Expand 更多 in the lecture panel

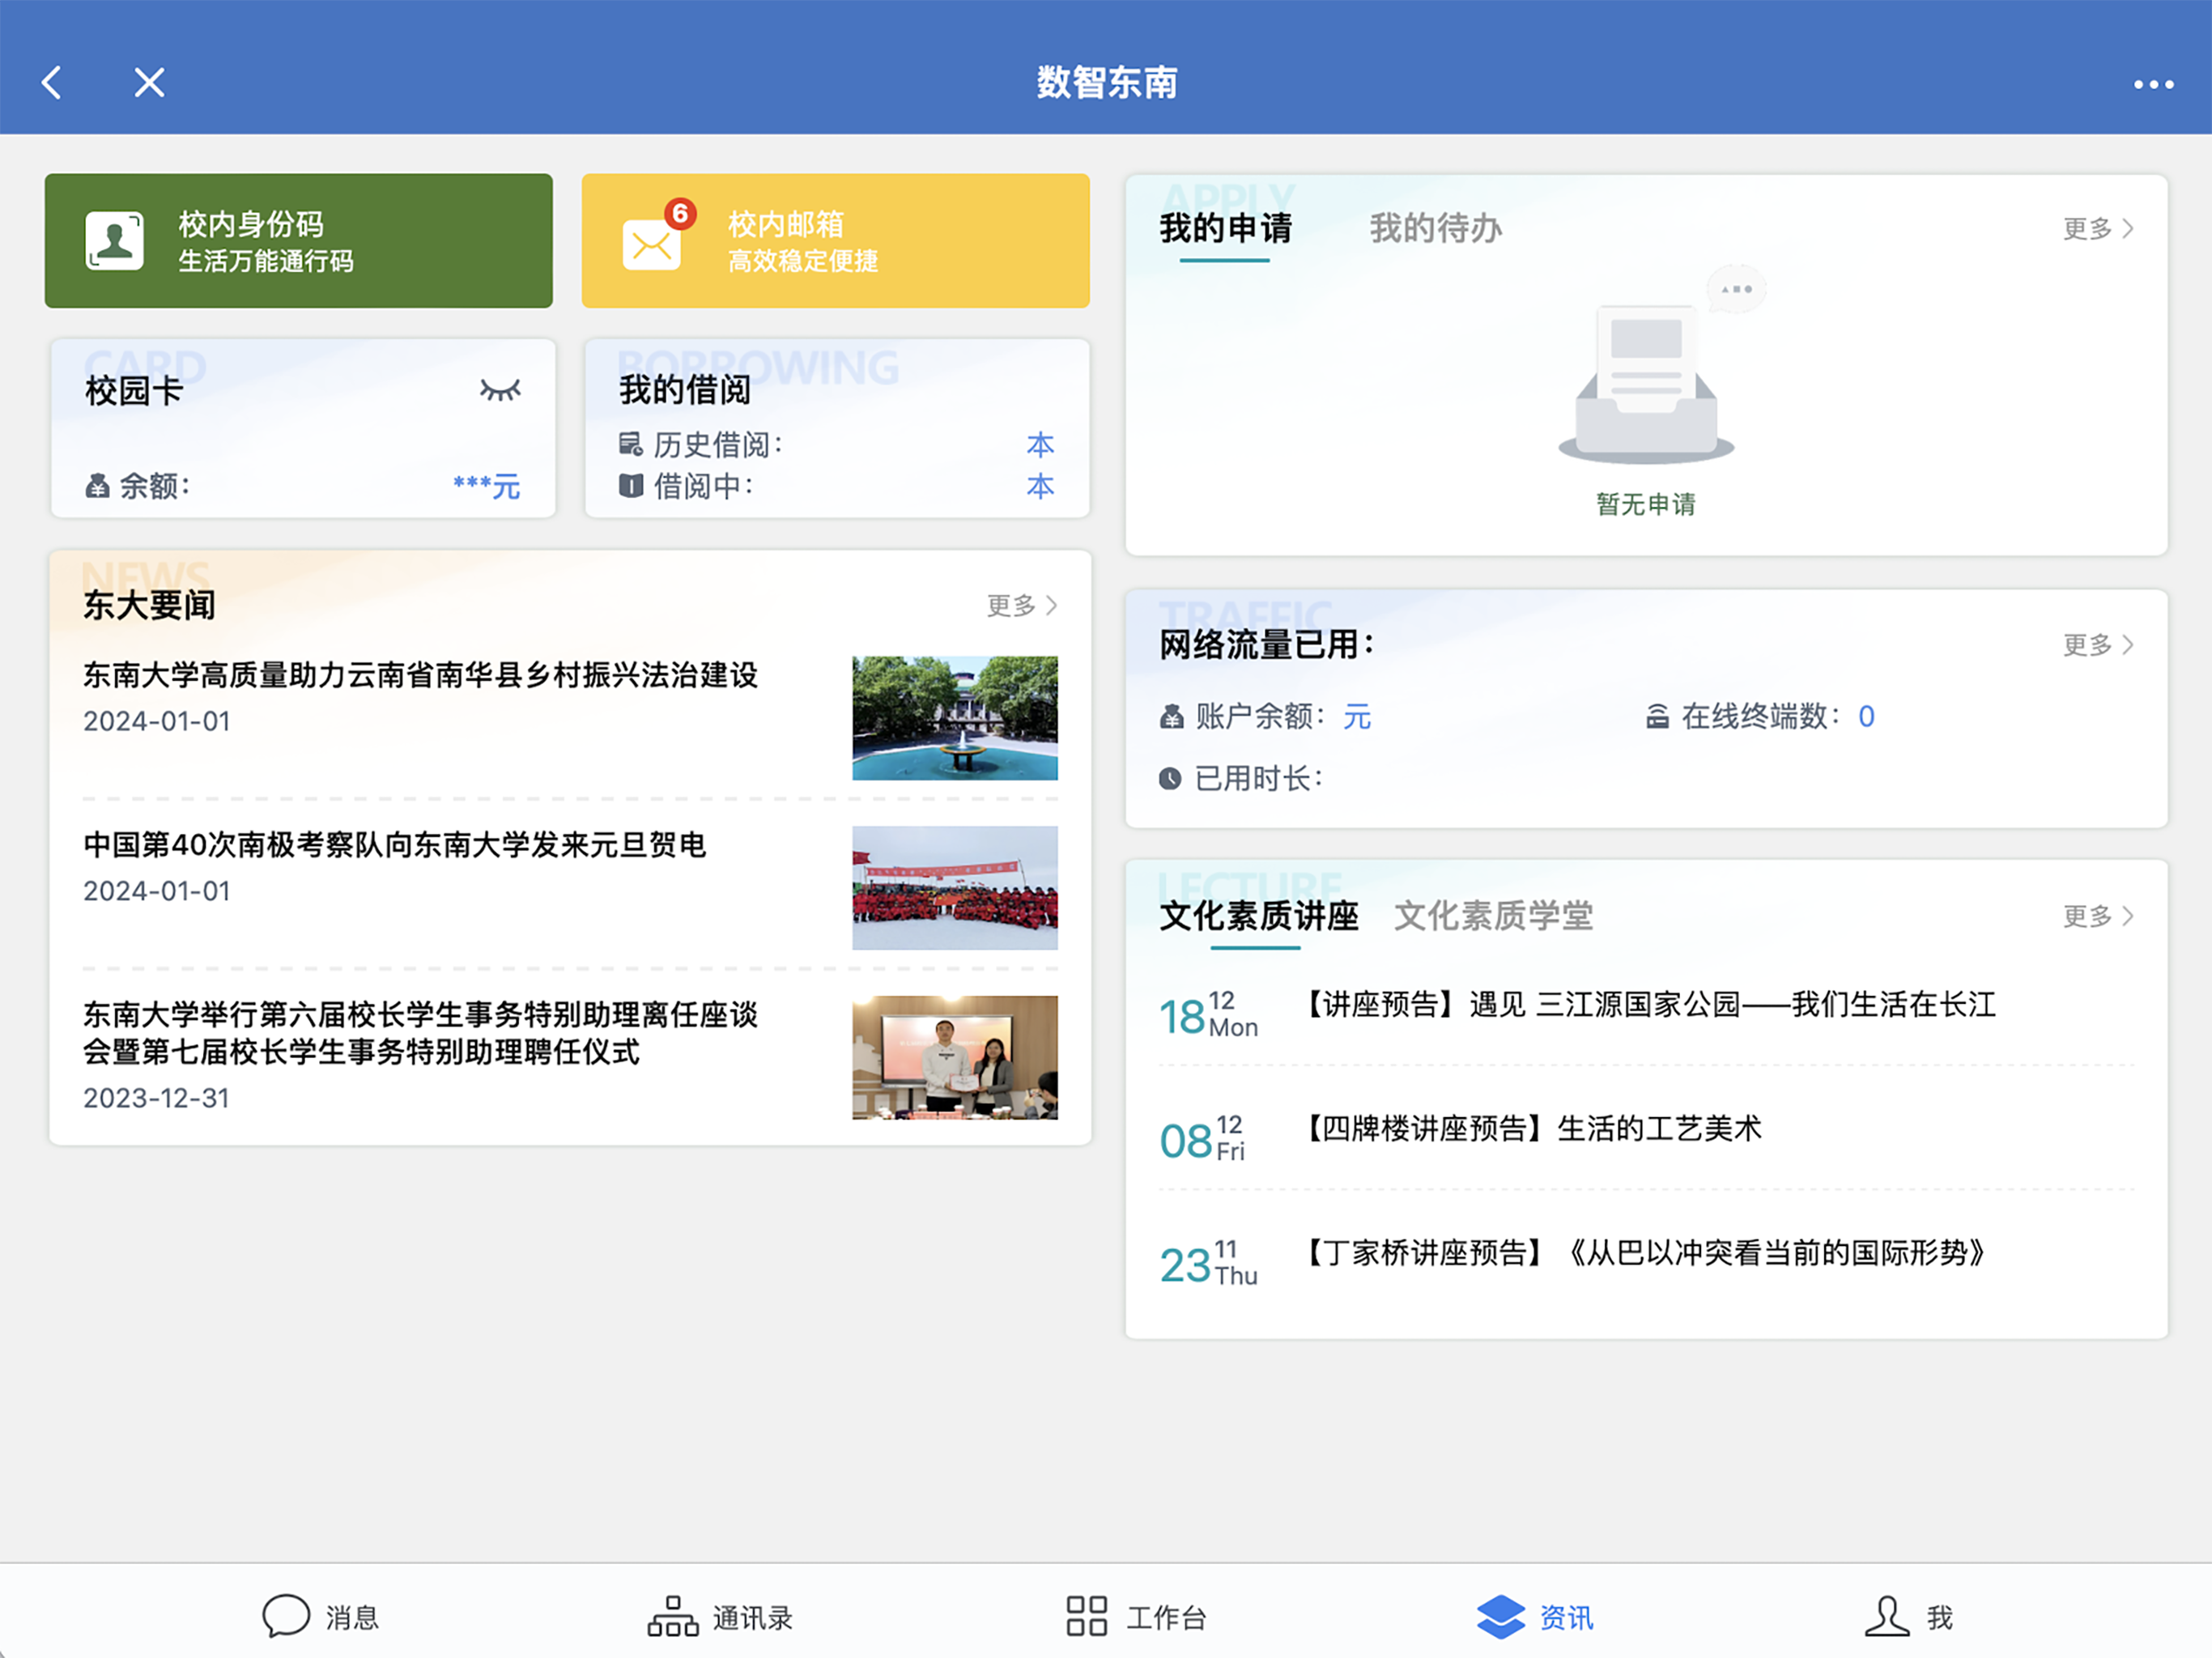2098,916
